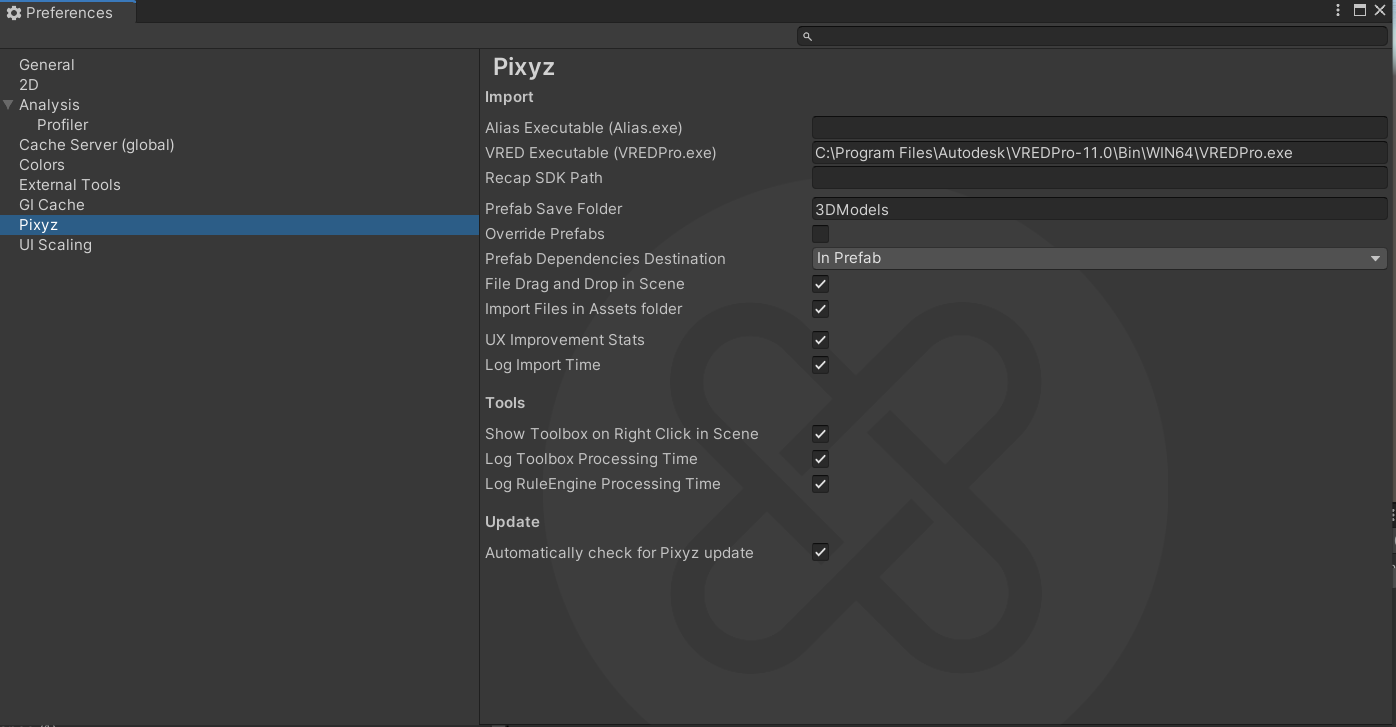The width and height of the screenshot is (1396, 727).
Task: Maximize the Preferences window
Action: coord(1360,10)
